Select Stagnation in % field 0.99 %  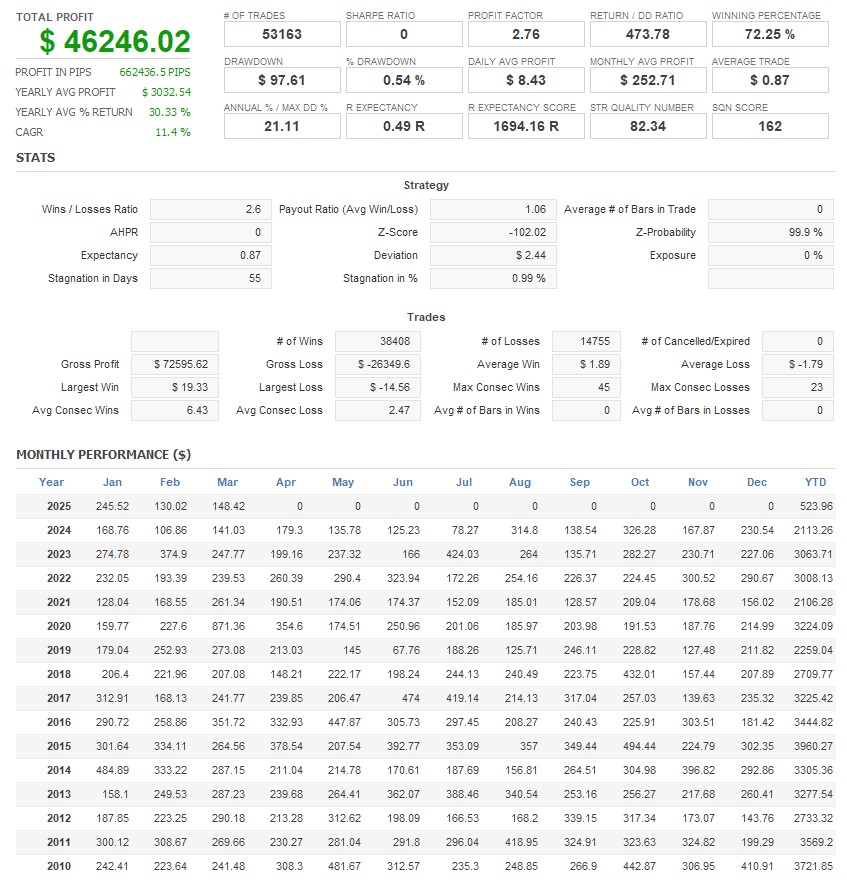493,278
